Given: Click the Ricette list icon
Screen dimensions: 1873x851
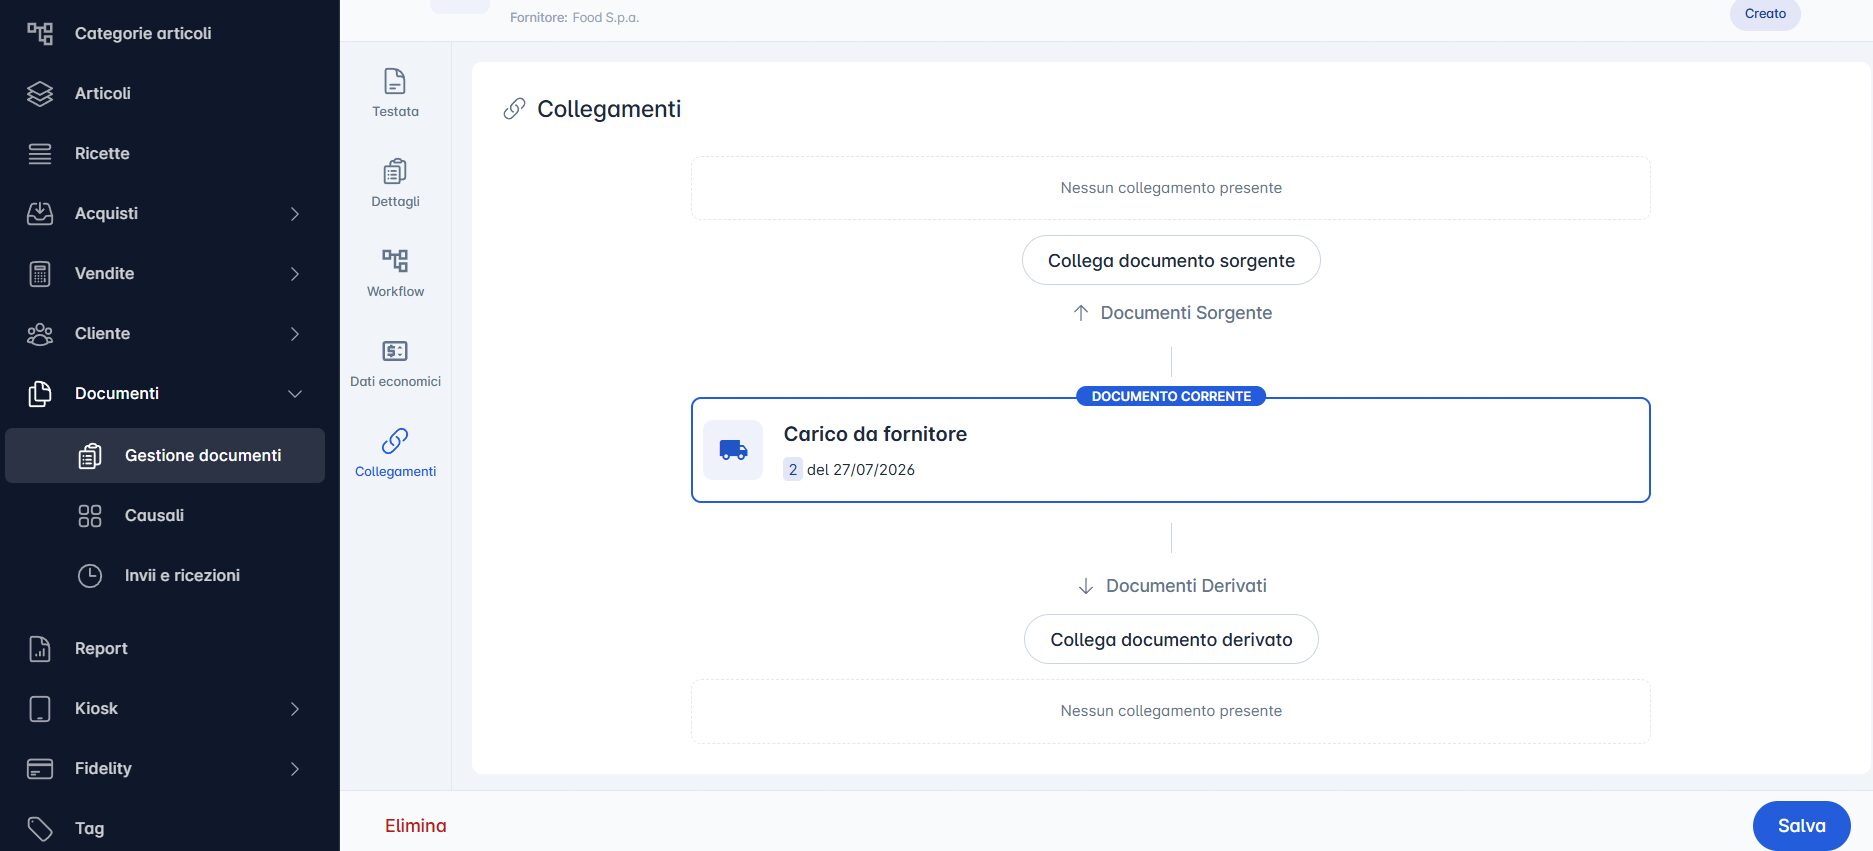Looking at the screenshot, I should click(x=40, y=153).
